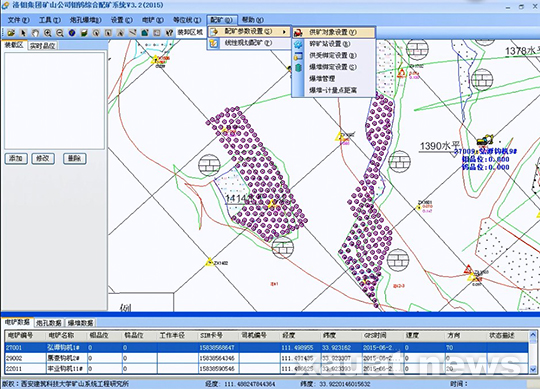The image size is (540, 389).
Task: Switch to the 爆堆数据 tab
Action: coord(80,323)
